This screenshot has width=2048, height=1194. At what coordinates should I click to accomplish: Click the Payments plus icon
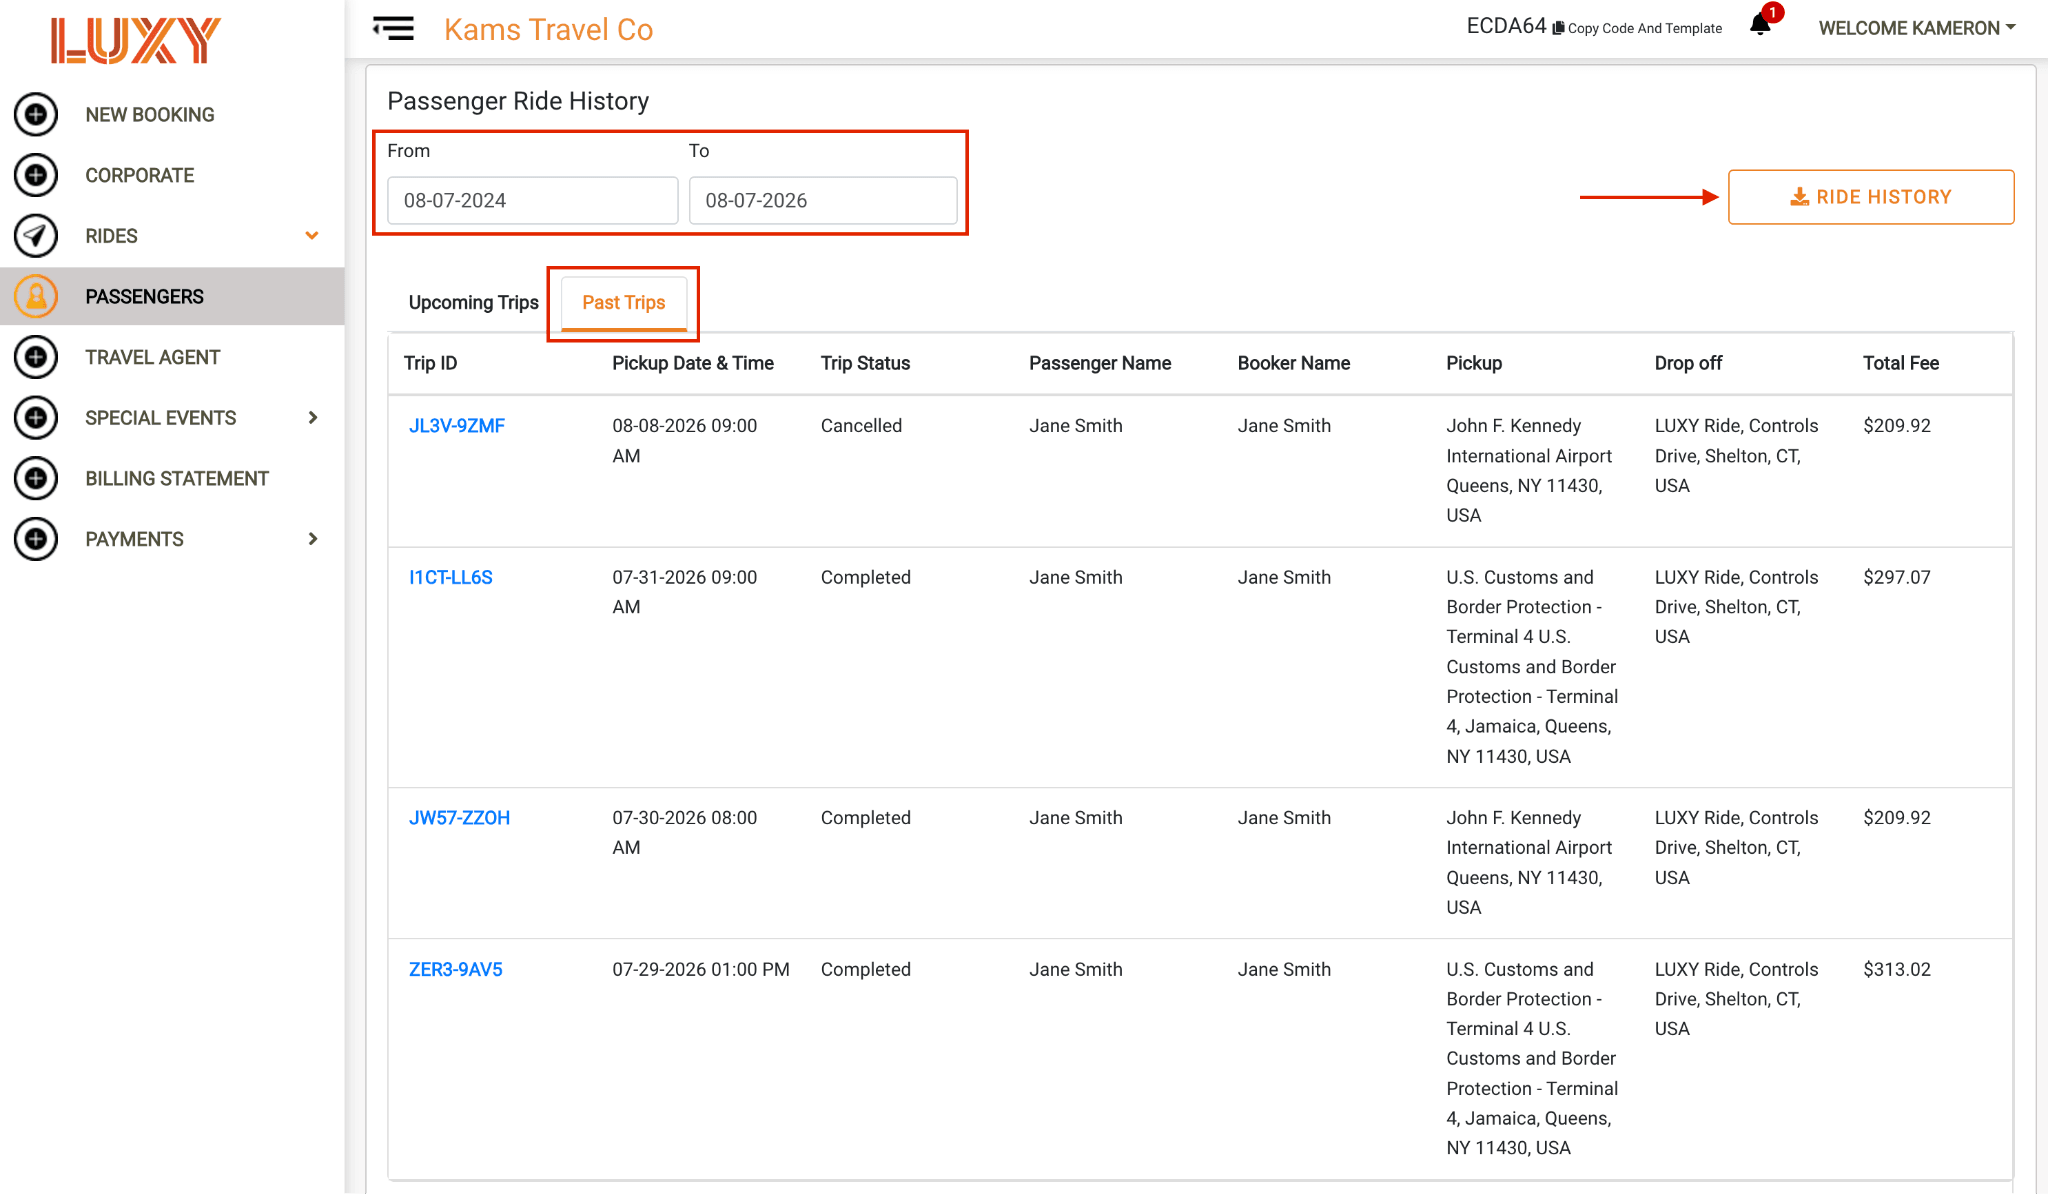36,539
